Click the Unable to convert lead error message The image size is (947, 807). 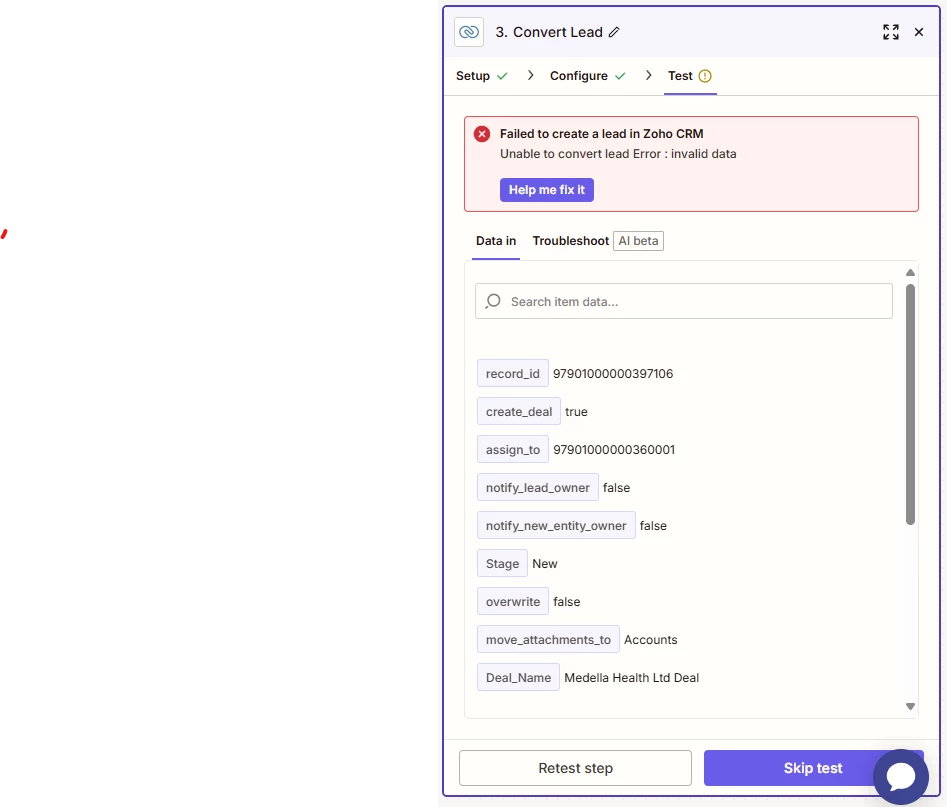pos(617,153)
